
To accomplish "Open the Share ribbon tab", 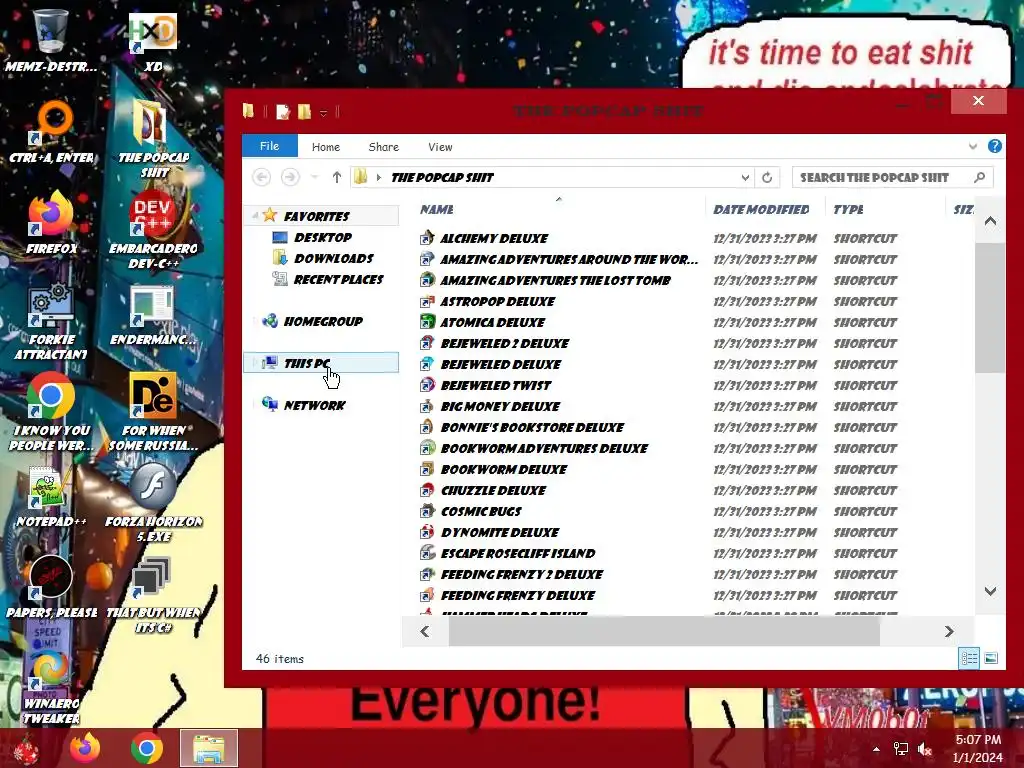I will coord(383,147).
